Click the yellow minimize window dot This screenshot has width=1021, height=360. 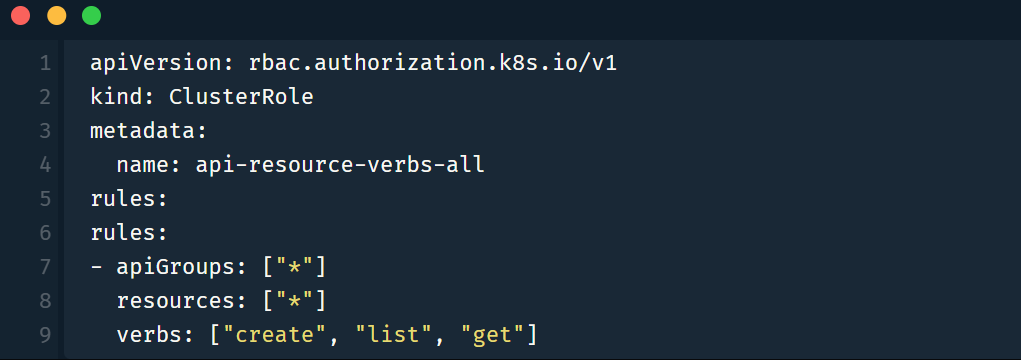coord(57,16)
